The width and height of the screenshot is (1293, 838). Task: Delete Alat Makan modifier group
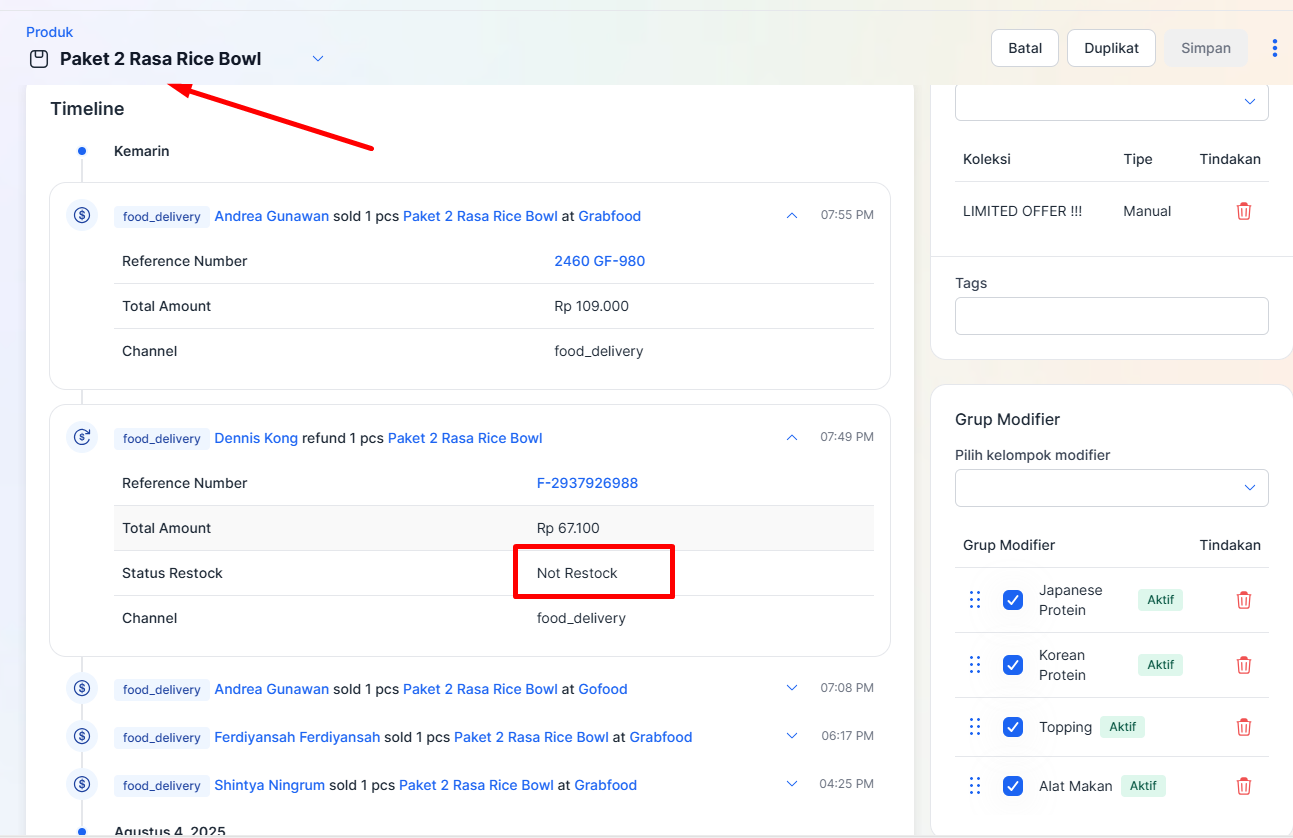pos(1243,786)
